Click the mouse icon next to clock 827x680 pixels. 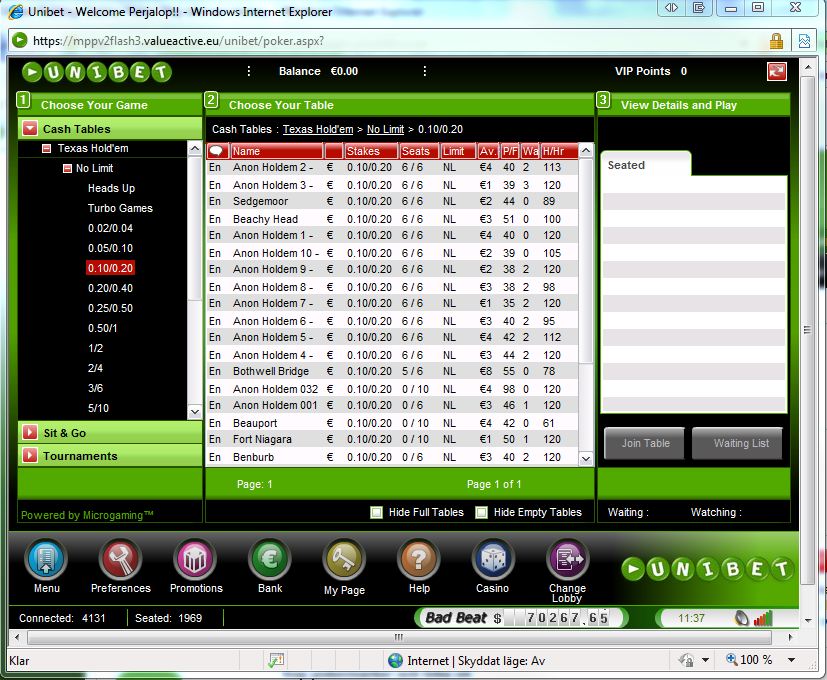(742, 618)
